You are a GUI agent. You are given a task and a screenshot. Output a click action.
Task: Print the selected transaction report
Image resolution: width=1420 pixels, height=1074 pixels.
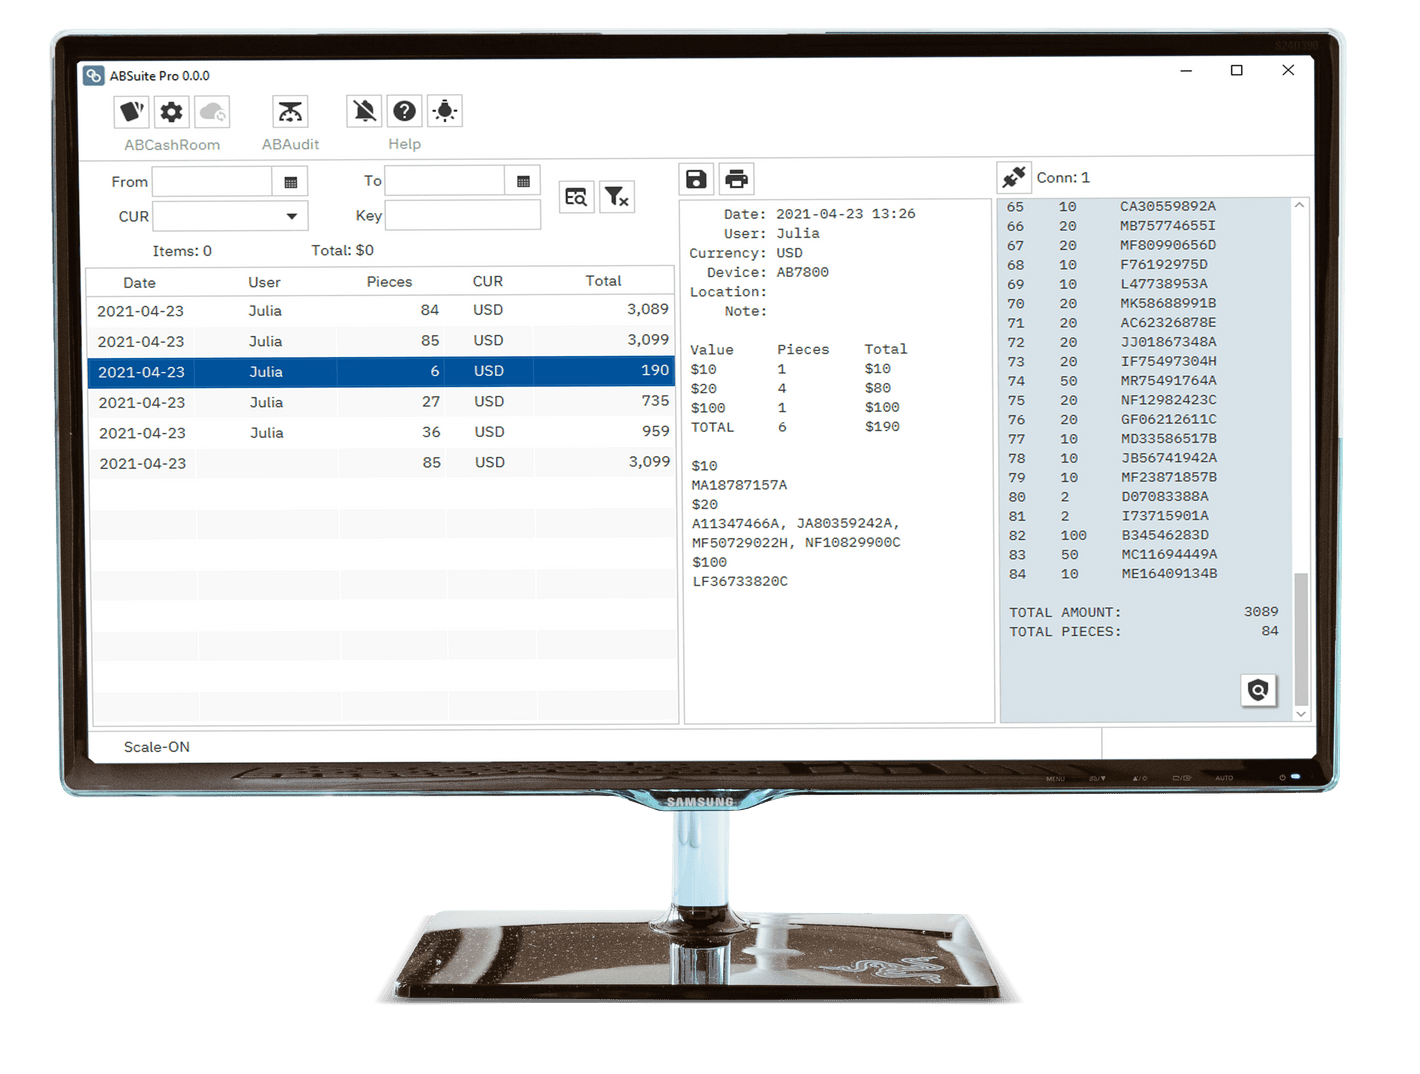(x=737, y=179)
